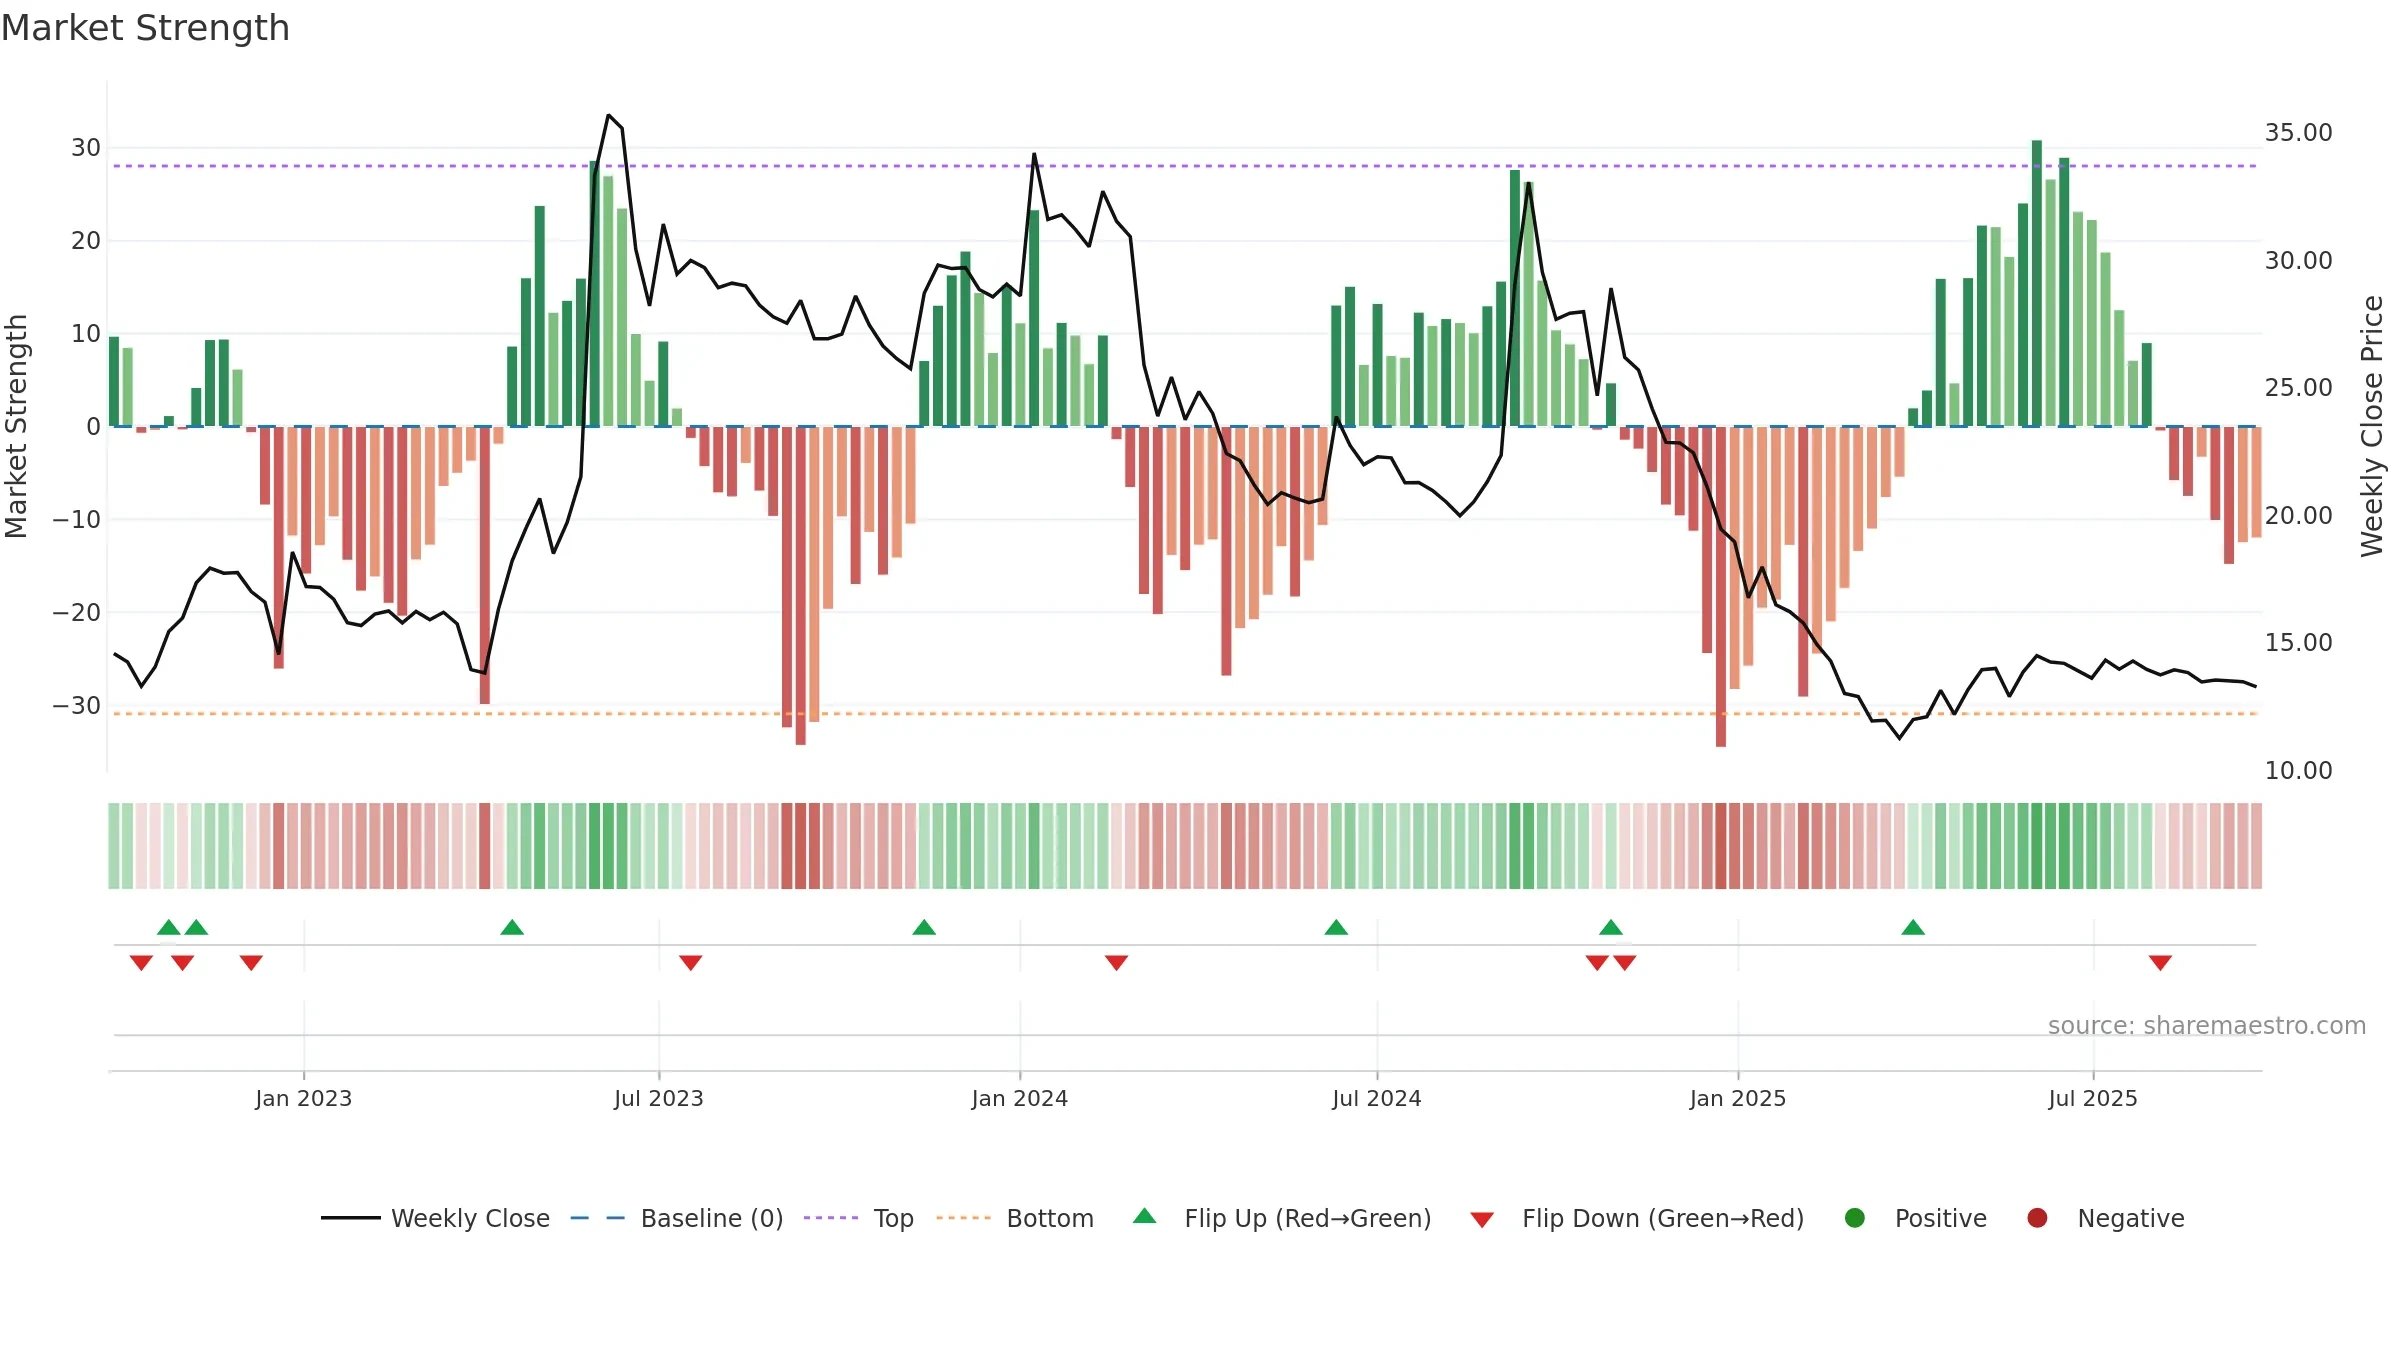Click the source: sharemaestro.com text

(2207, 1026)
